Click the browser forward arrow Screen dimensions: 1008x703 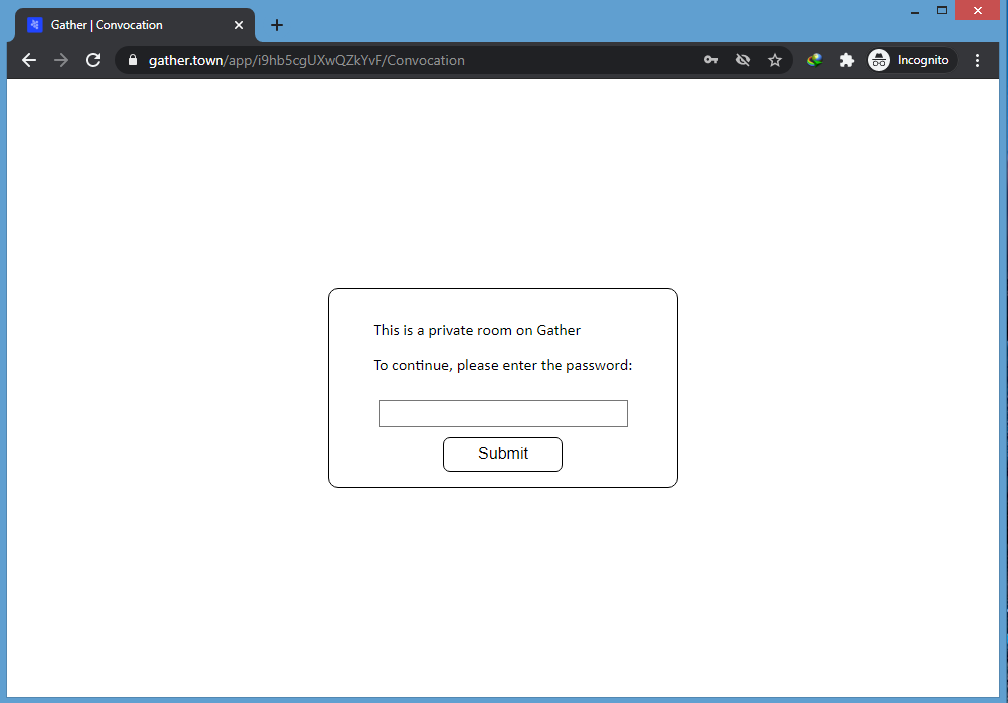coord(61,60)
